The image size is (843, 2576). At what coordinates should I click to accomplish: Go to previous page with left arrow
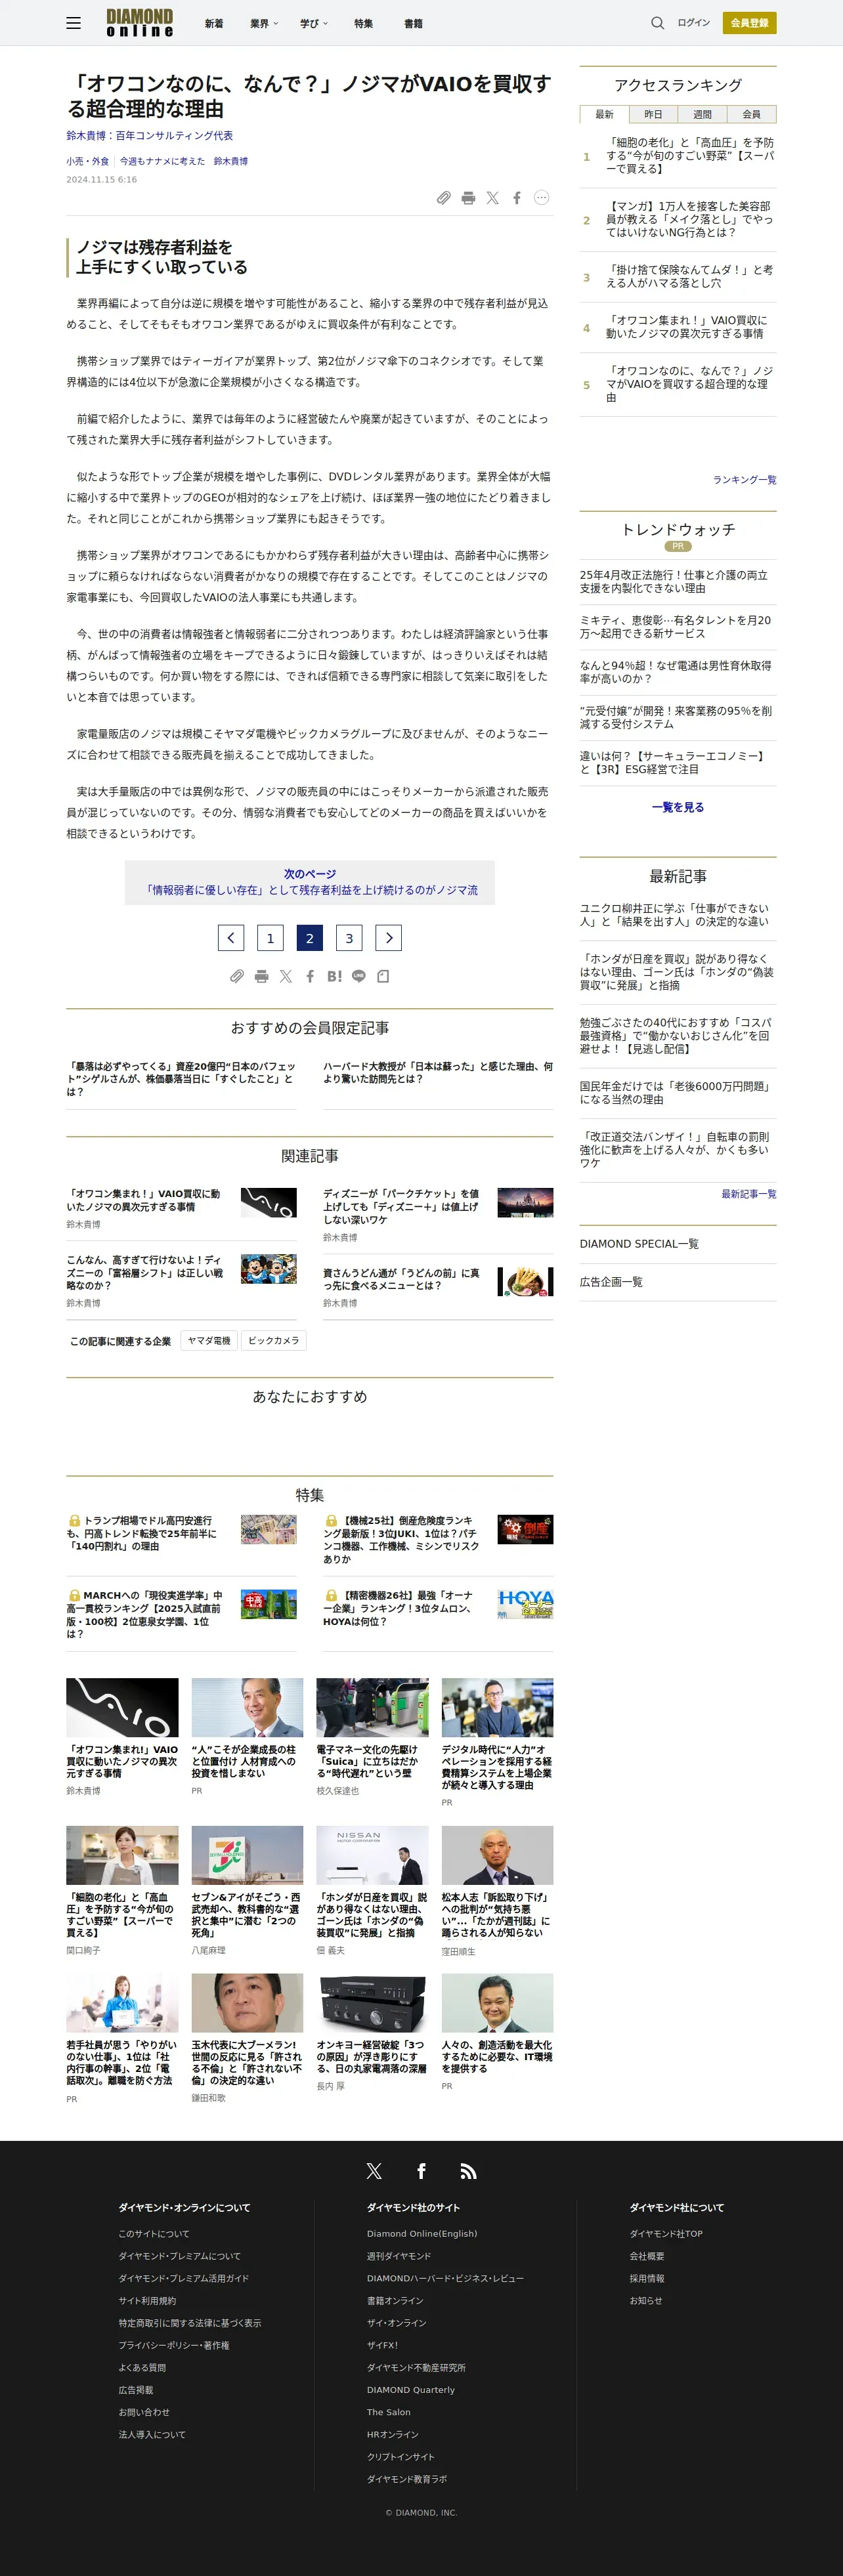coord(231,937)
